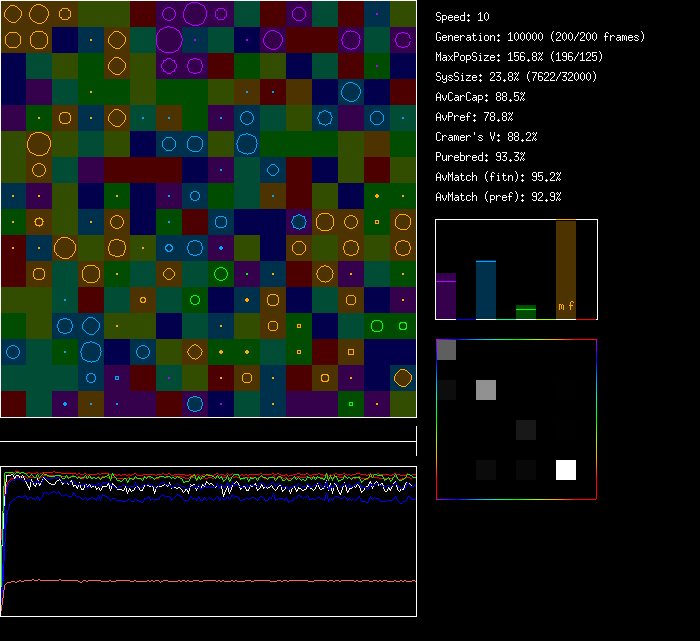The width and height of the screenshot is (700, 641).
Task: Click the gray cell at matrix top-left corner
Action: [x=446, y=350]
